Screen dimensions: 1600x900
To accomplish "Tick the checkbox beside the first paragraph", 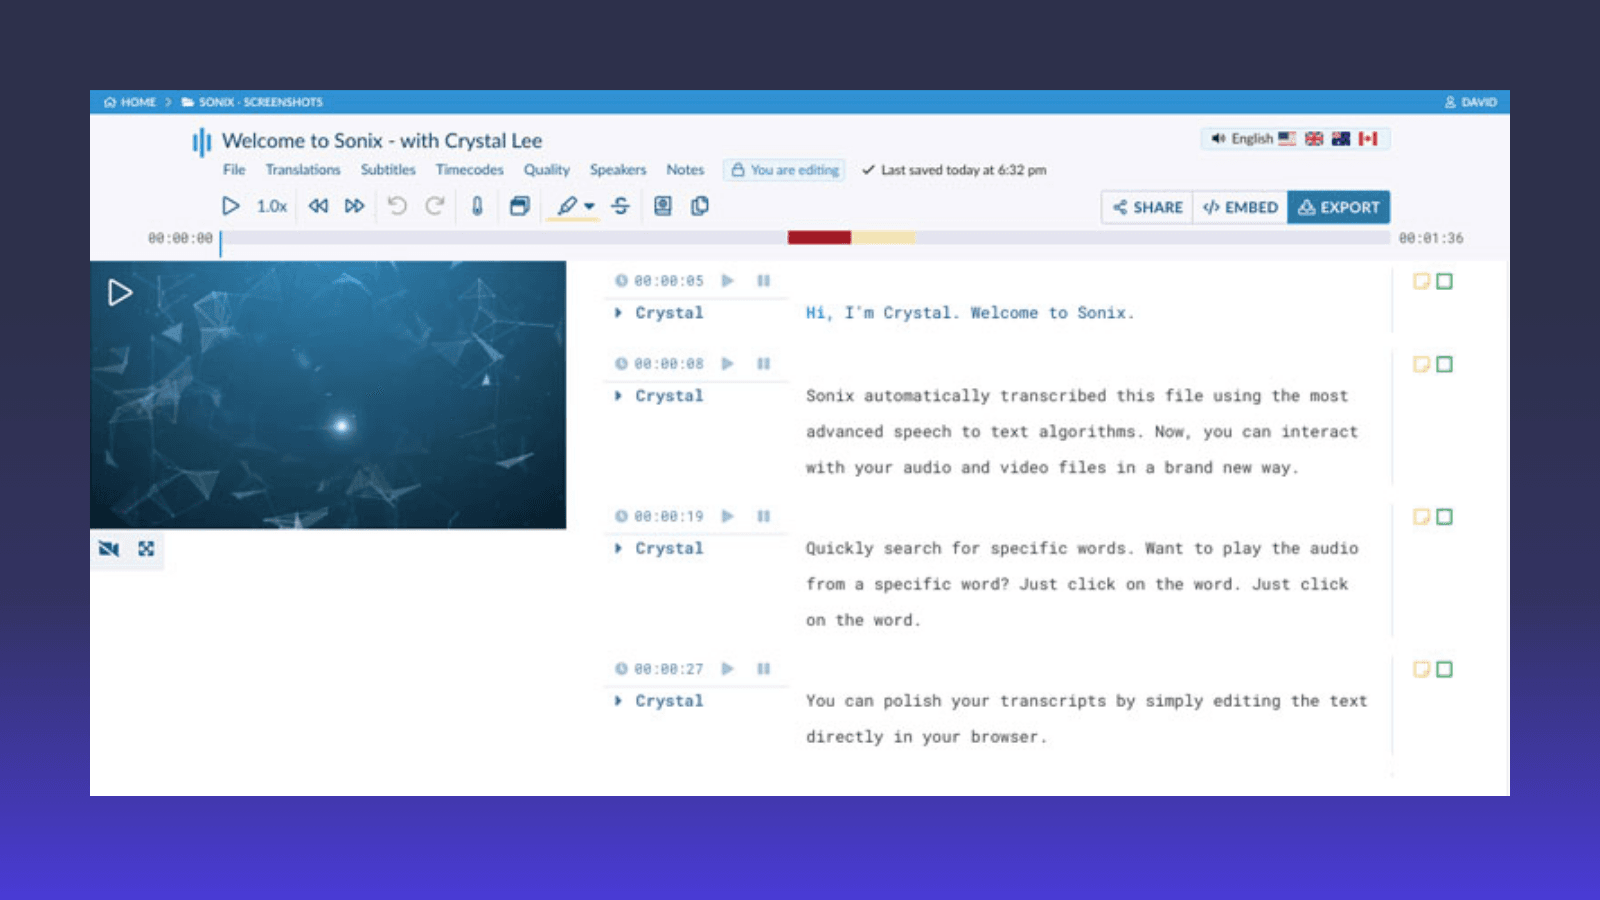I will pyautogui.click(x=1444, y=282).
